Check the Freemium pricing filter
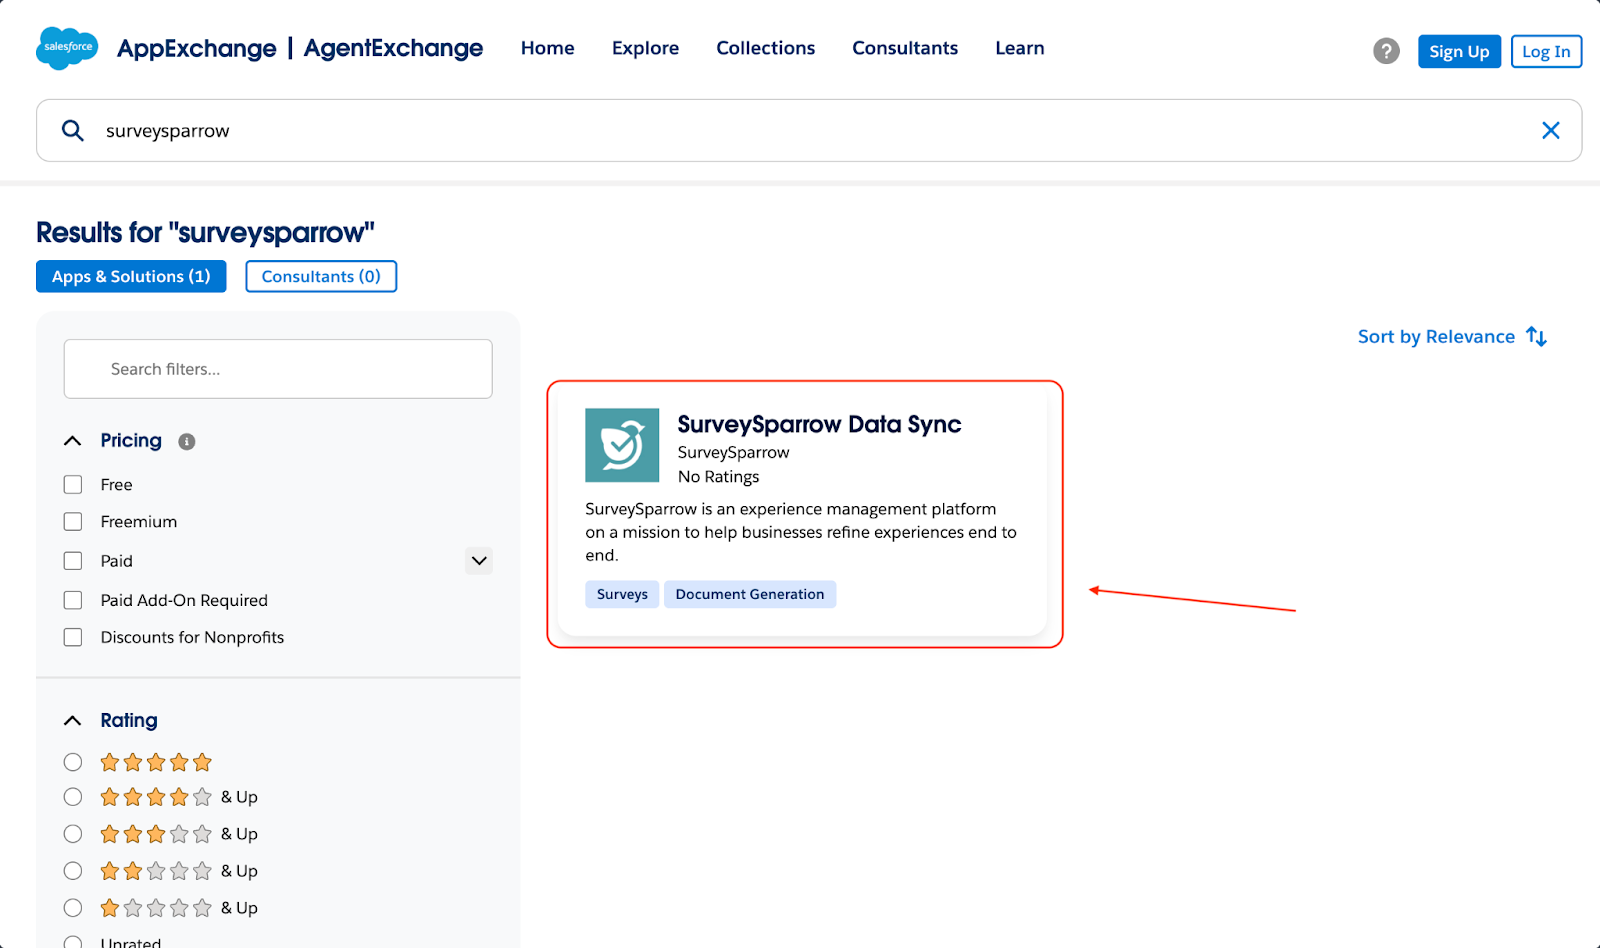Screen dimensions: 1600x948 [x=73, y=522]
